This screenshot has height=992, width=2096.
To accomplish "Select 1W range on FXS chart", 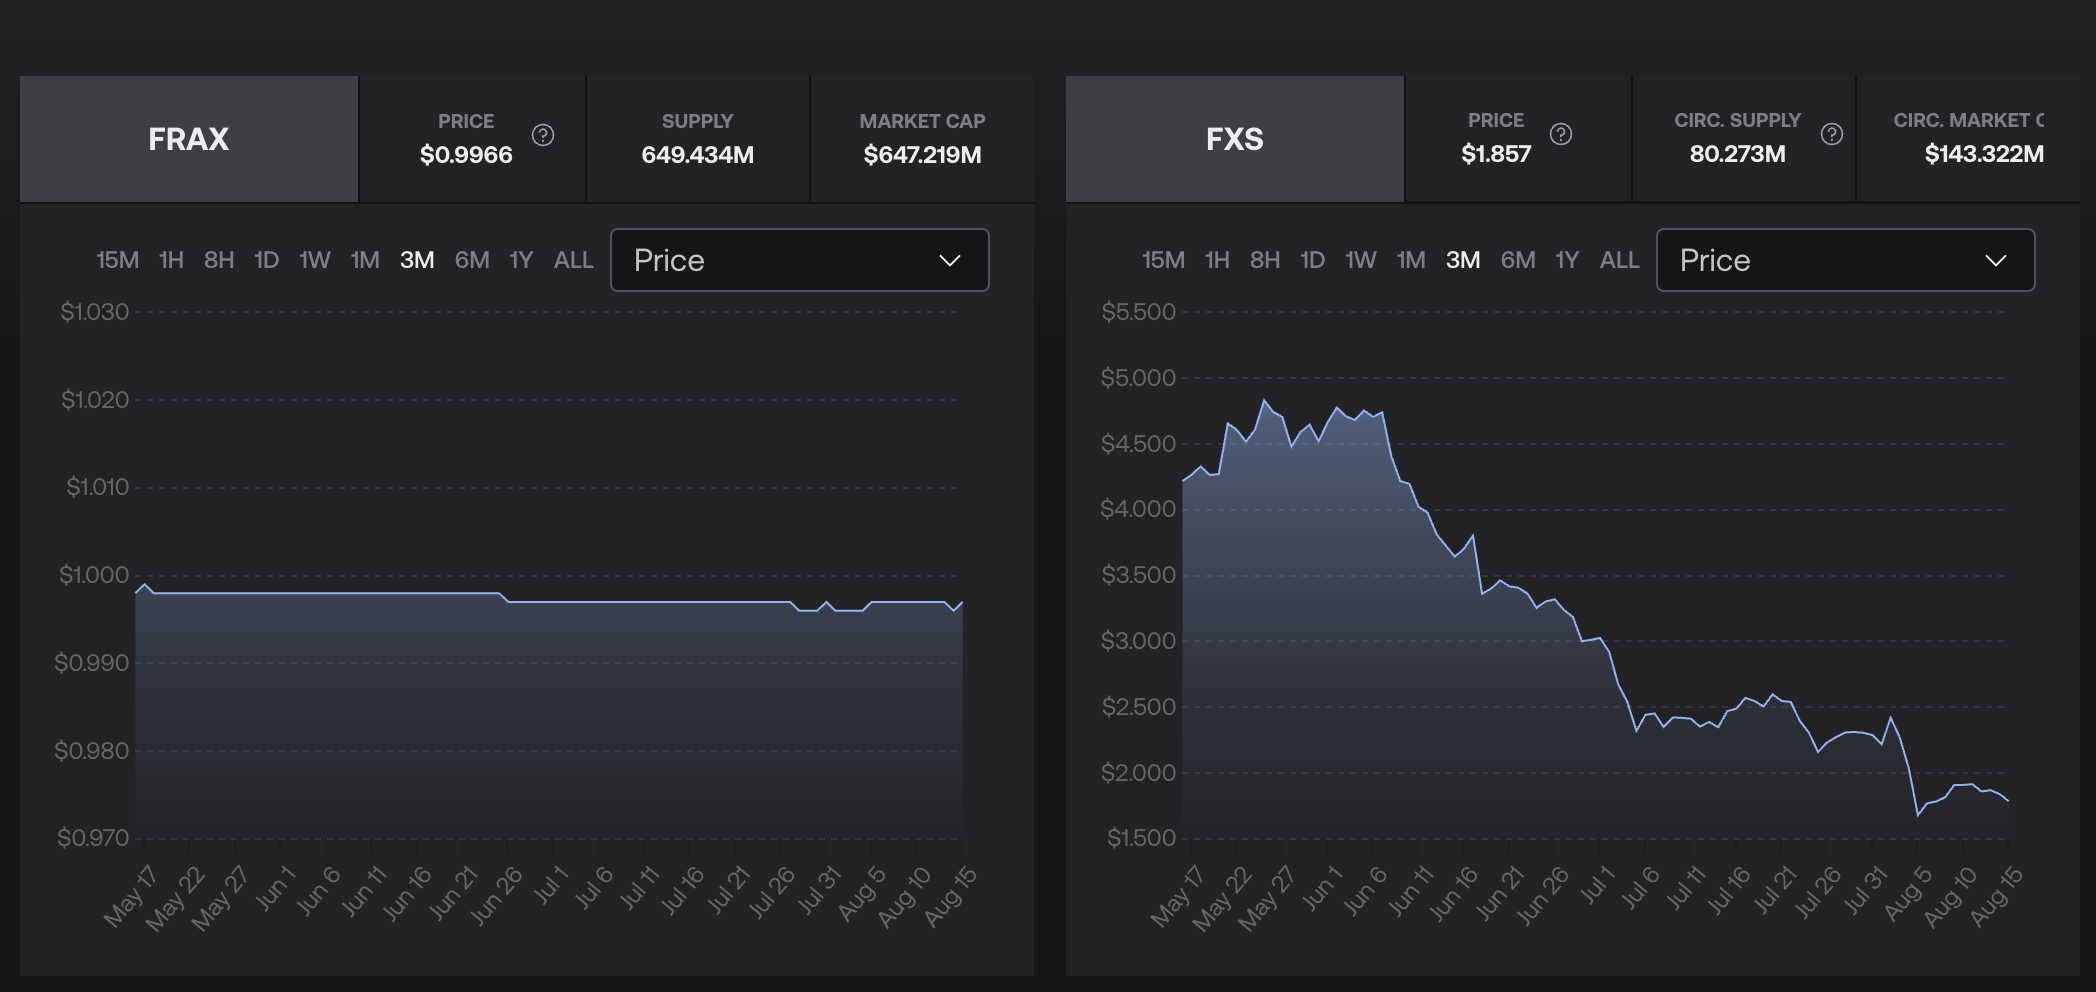I will click(1361, 260).
